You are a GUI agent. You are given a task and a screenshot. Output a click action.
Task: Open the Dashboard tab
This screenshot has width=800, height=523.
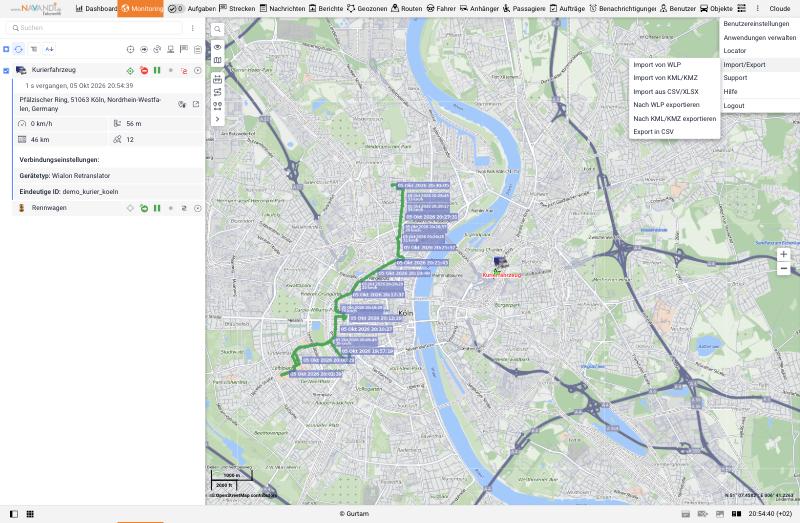click(96, 9)
